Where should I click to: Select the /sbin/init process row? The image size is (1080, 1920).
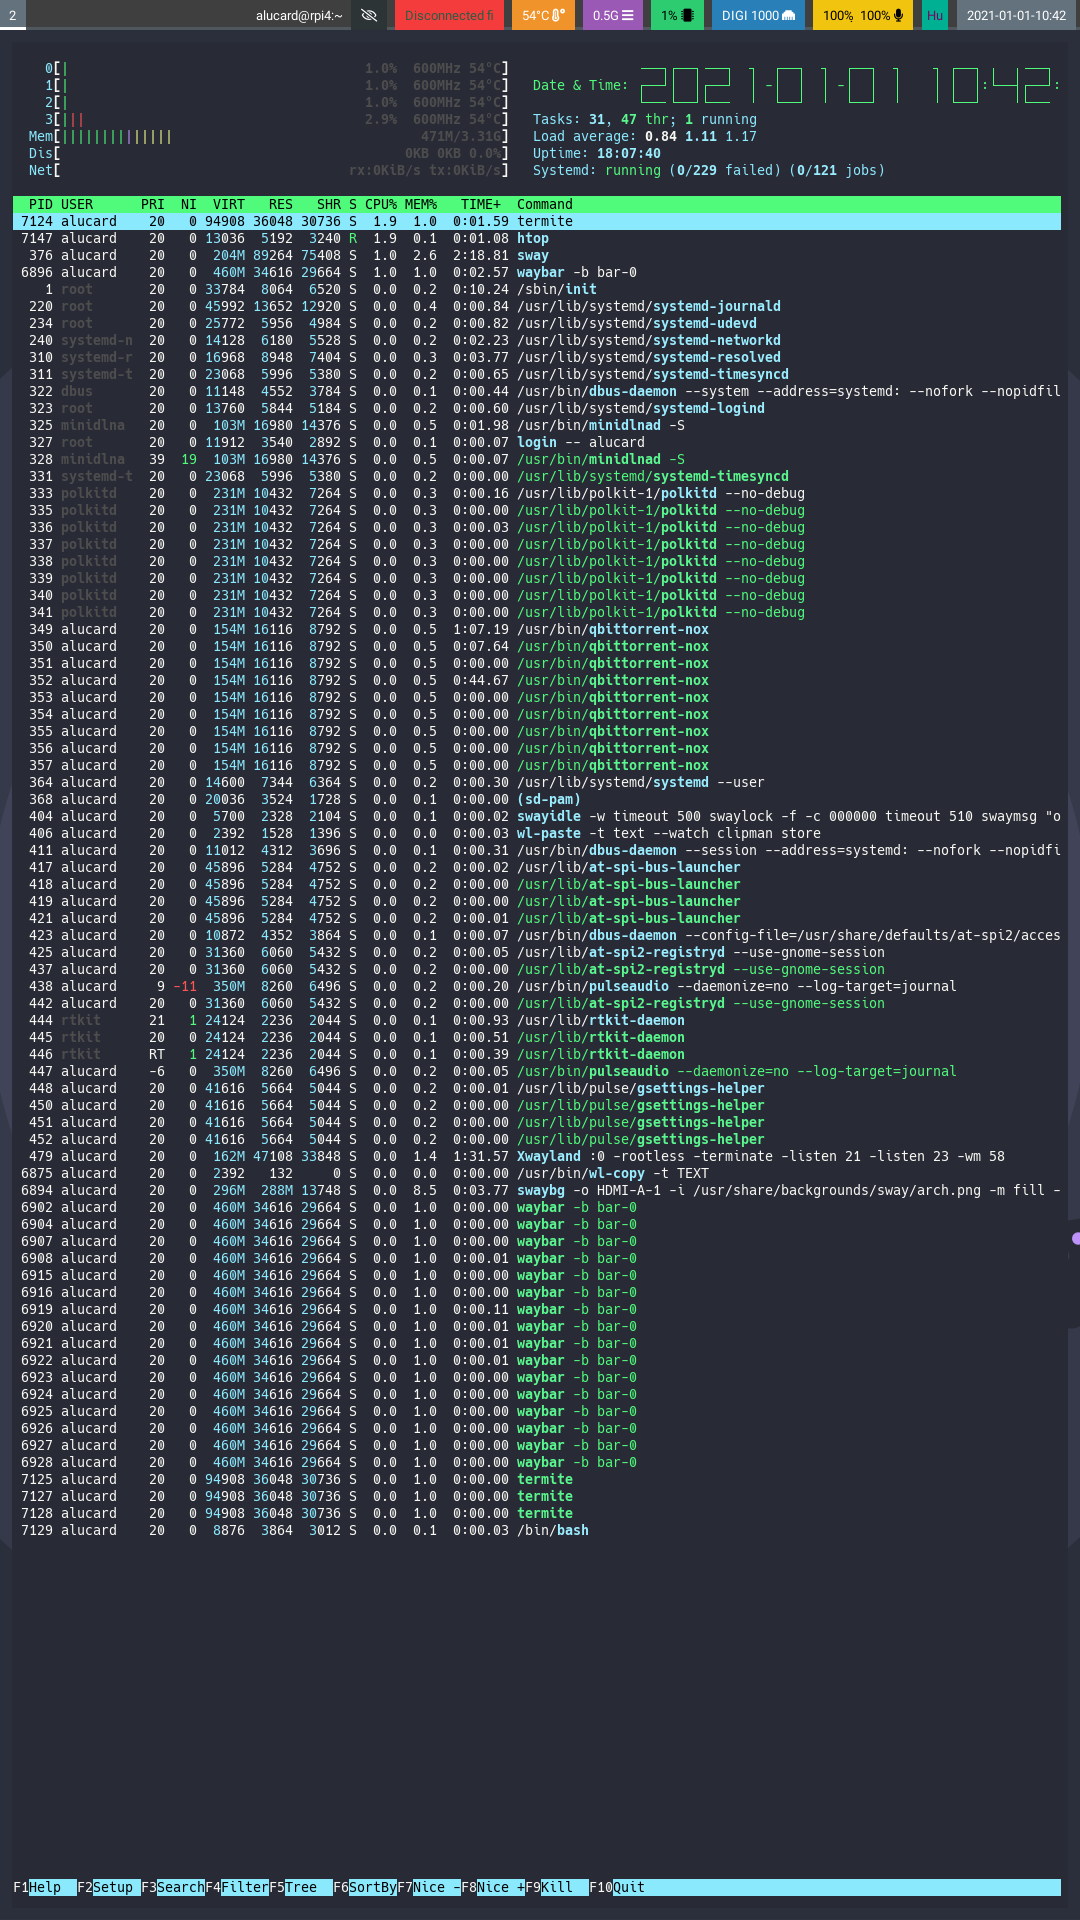click(x=537, y=289)
